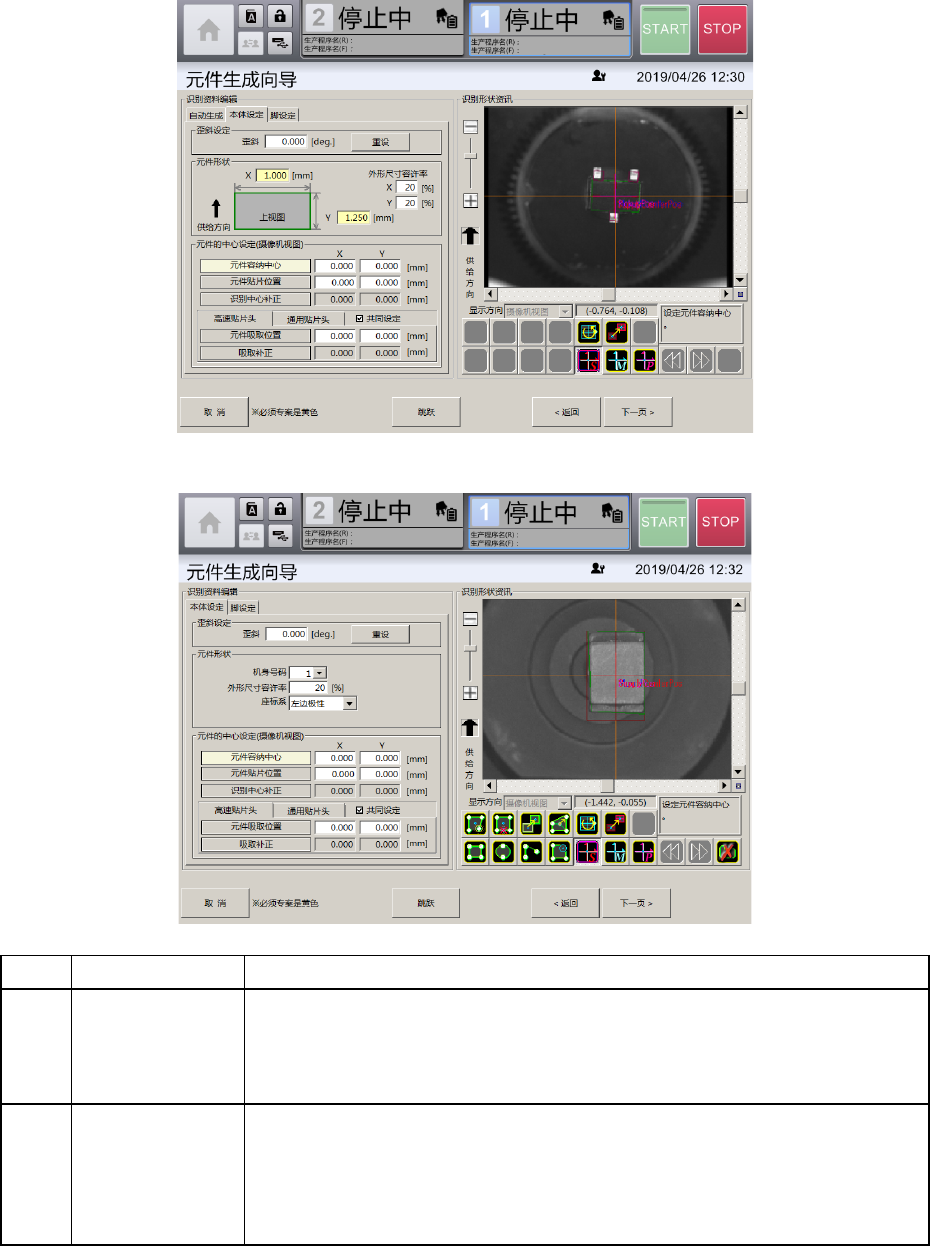This screenshot has width=930, height=1246.
Task: Select the M crosshair icon in the 12:30 screen
Action: pyautogui.click(x=617, y=360)
